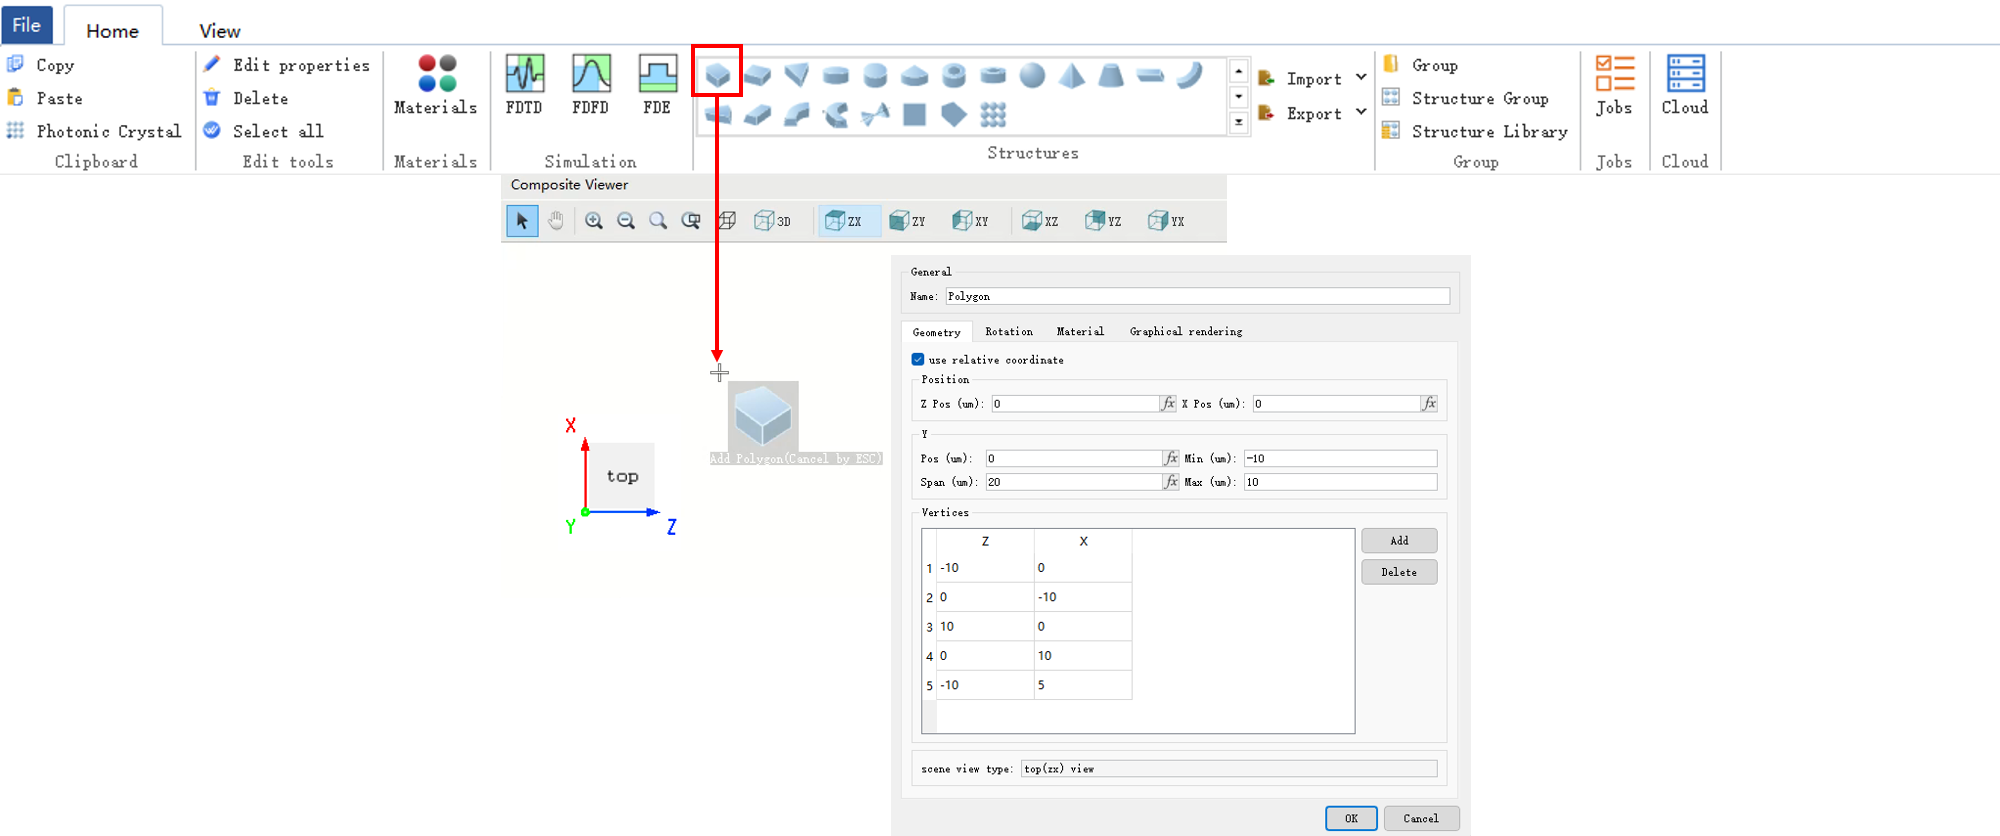Open the FDTD simulation tool
This screenshot has width=2000, height=836.
(x=524, y=84)
